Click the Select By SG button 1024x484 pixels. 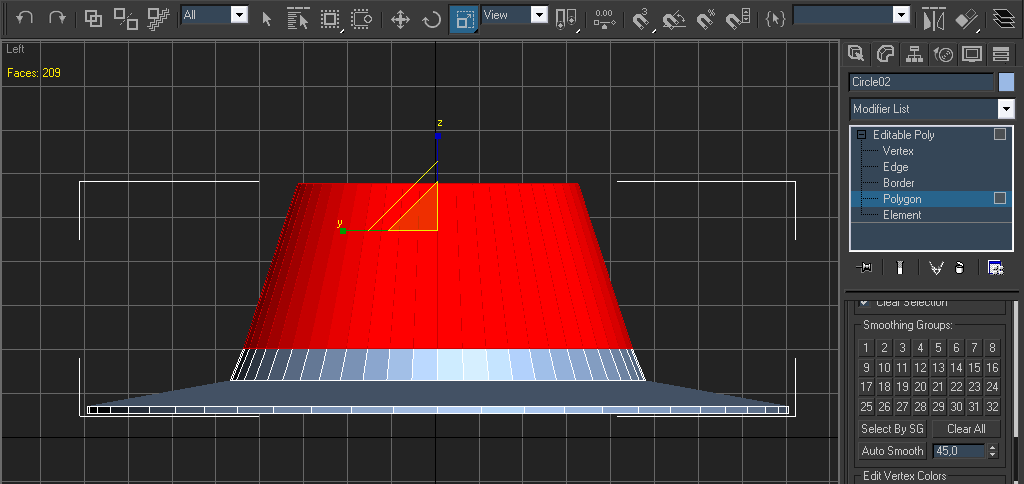click(x=892, y=429)
